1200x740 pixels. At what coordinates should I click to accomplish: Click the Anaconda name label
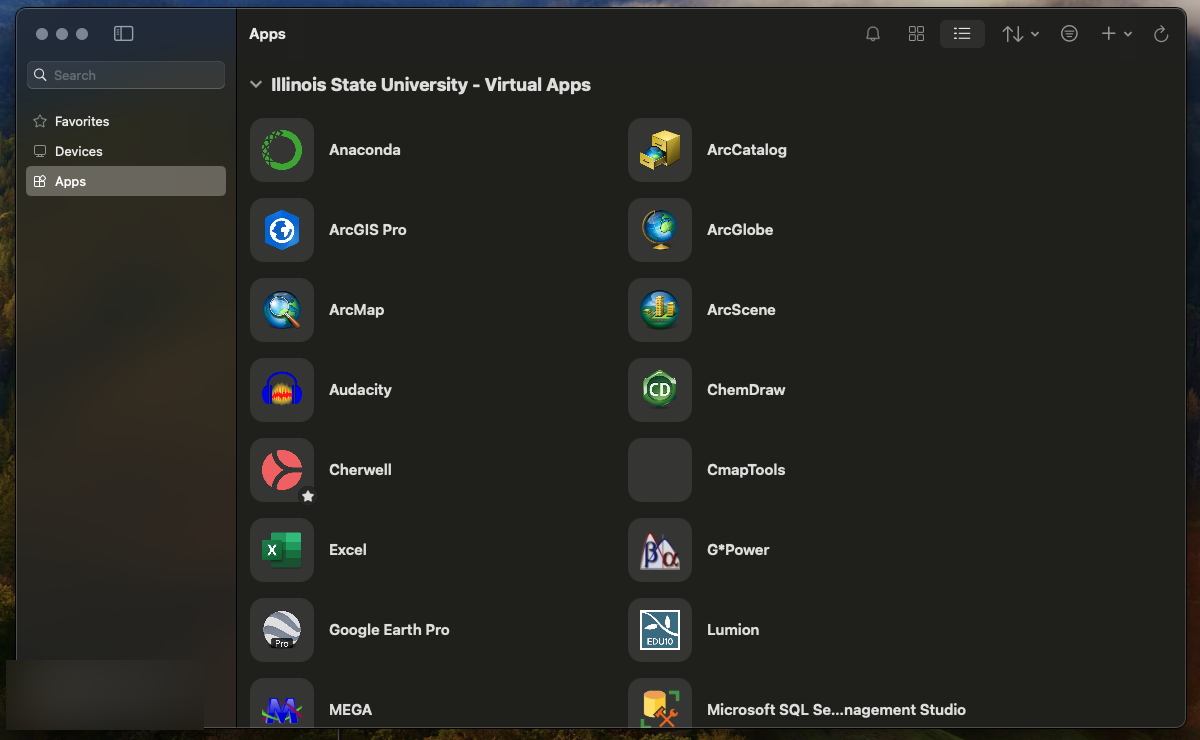click(365, 150)
